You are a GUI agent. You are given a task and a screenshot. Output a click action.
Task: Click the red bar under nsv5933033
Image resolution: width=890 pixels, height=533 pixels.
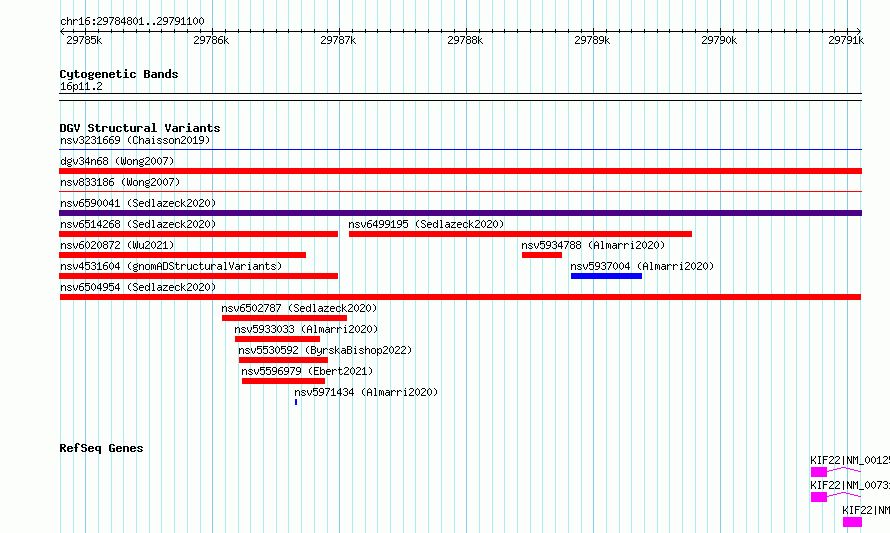coord(278,339)
